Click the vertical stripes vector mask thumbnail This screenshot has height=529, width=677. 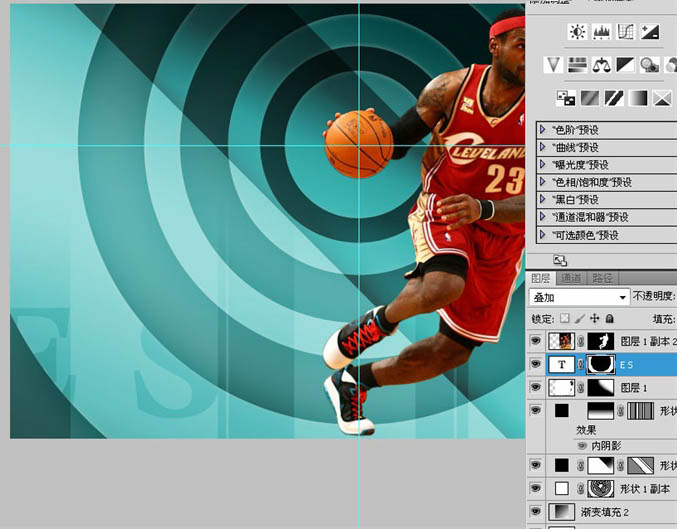pyautogui.click(x=641, y=411)
